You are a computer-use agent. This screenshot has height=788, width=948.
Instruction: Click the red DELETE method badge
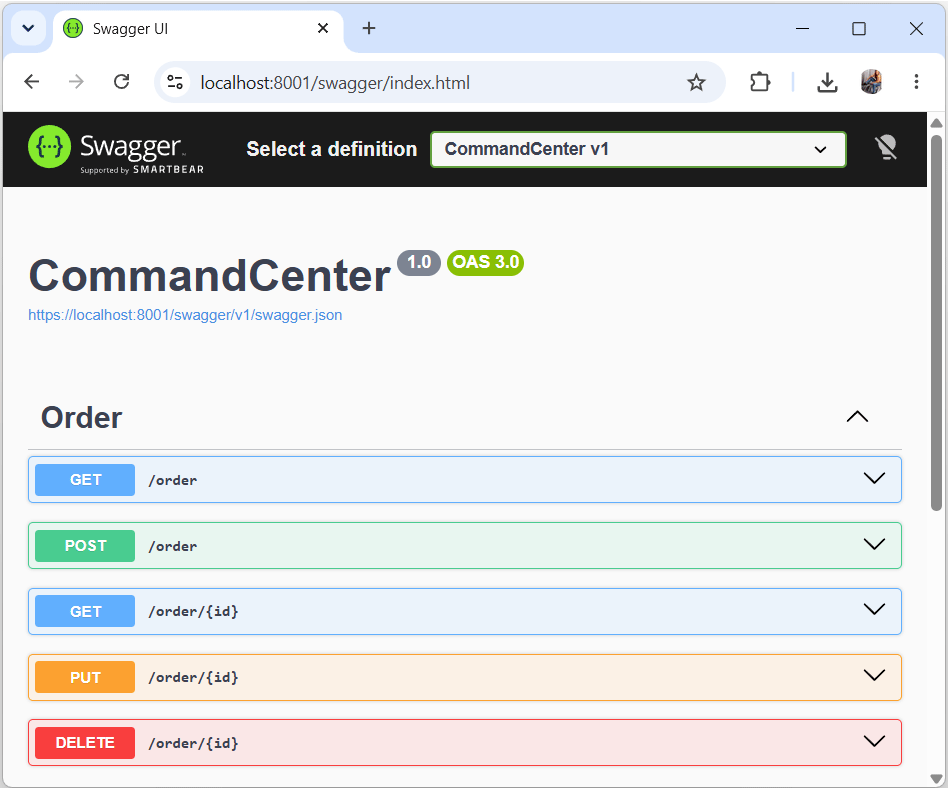tap(85, 743)
